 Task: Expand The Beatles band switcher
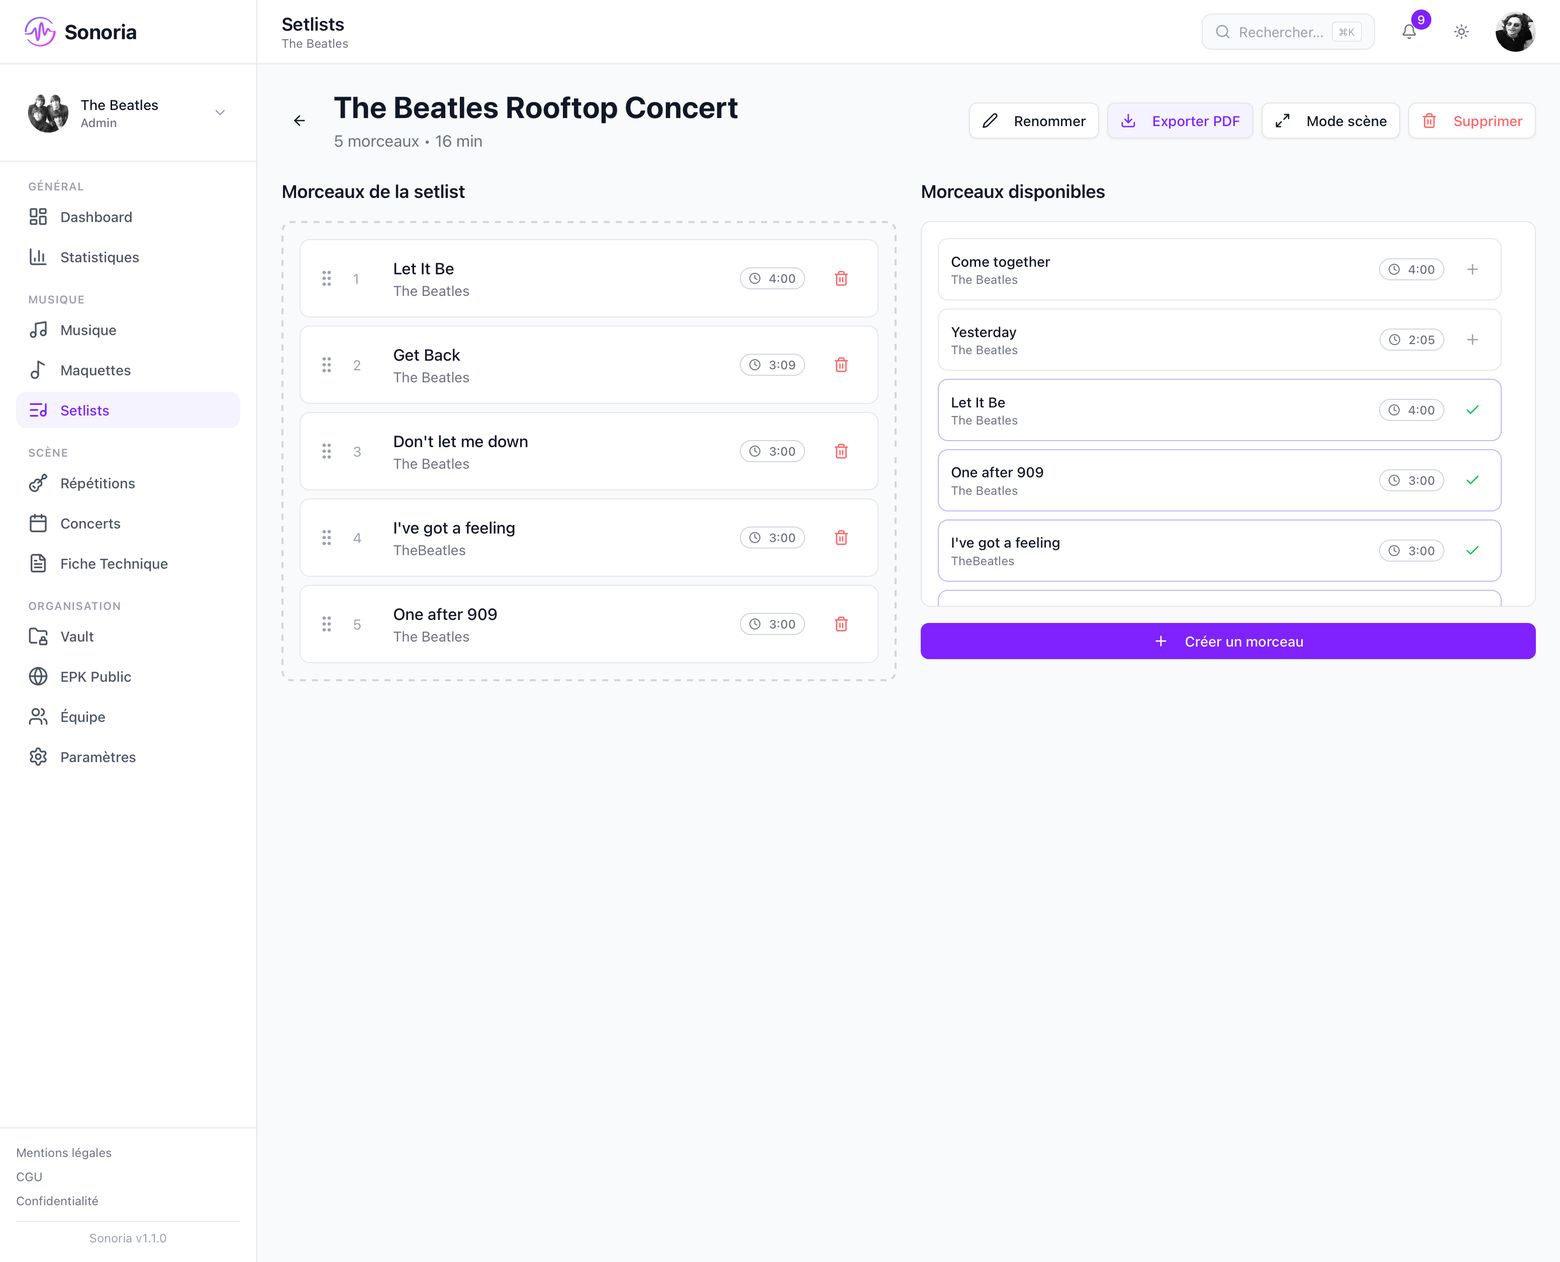point(128,113)
